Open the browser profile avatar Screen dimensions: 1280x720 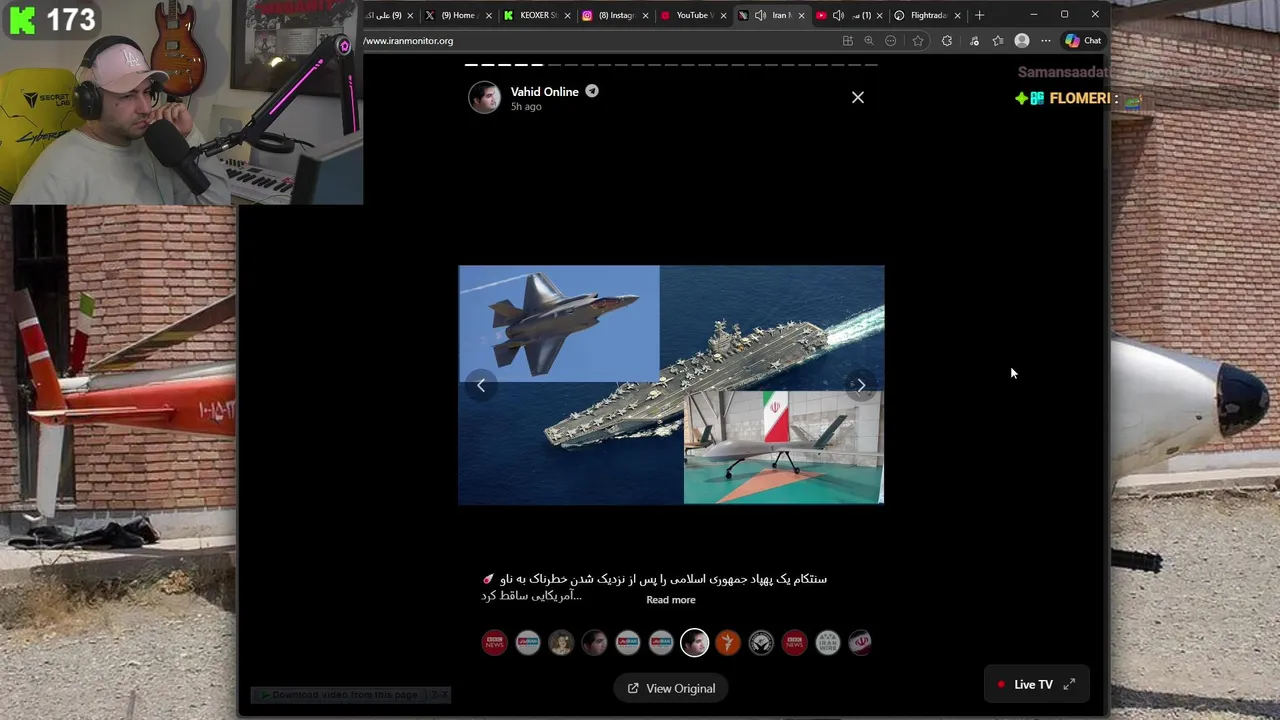pos(1021,41)
